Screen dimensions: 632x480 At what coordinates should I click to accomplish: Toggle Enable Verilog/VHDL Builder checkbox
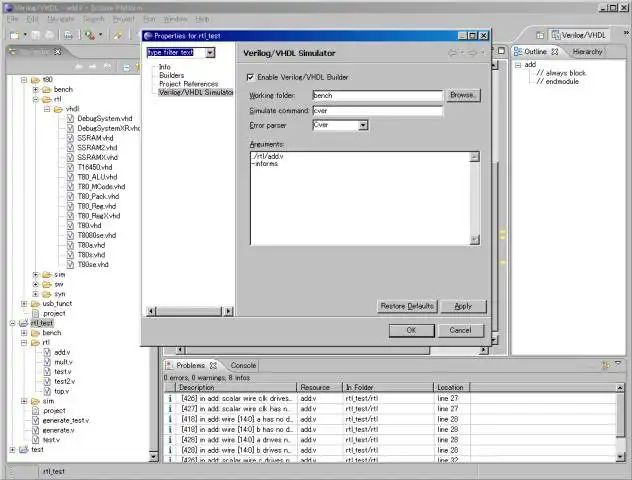(250, 77)
